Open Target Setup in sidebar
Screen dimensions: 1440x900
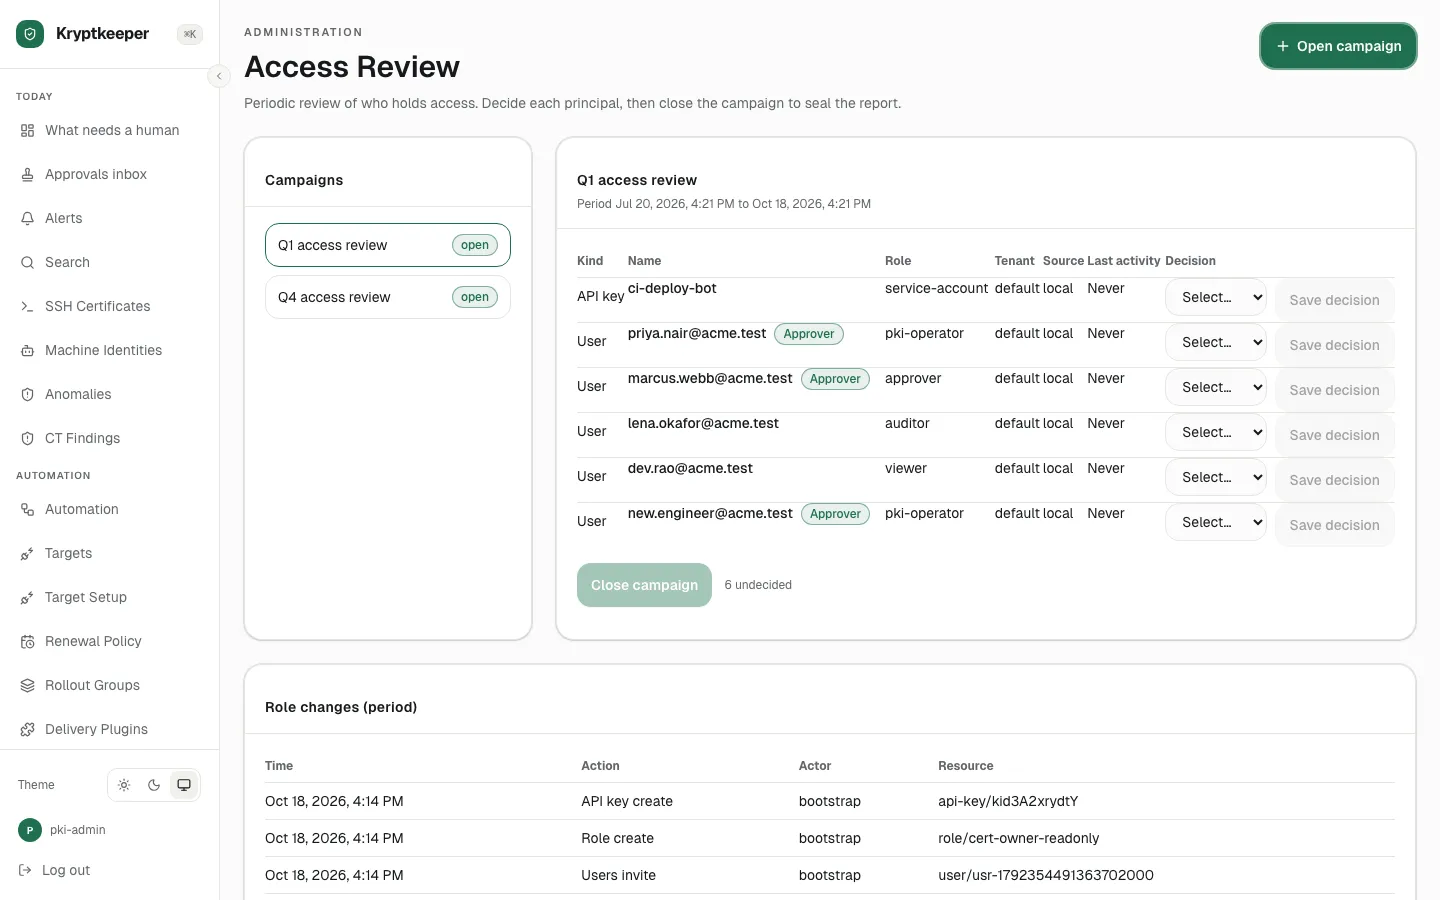(x=109, y=597)
